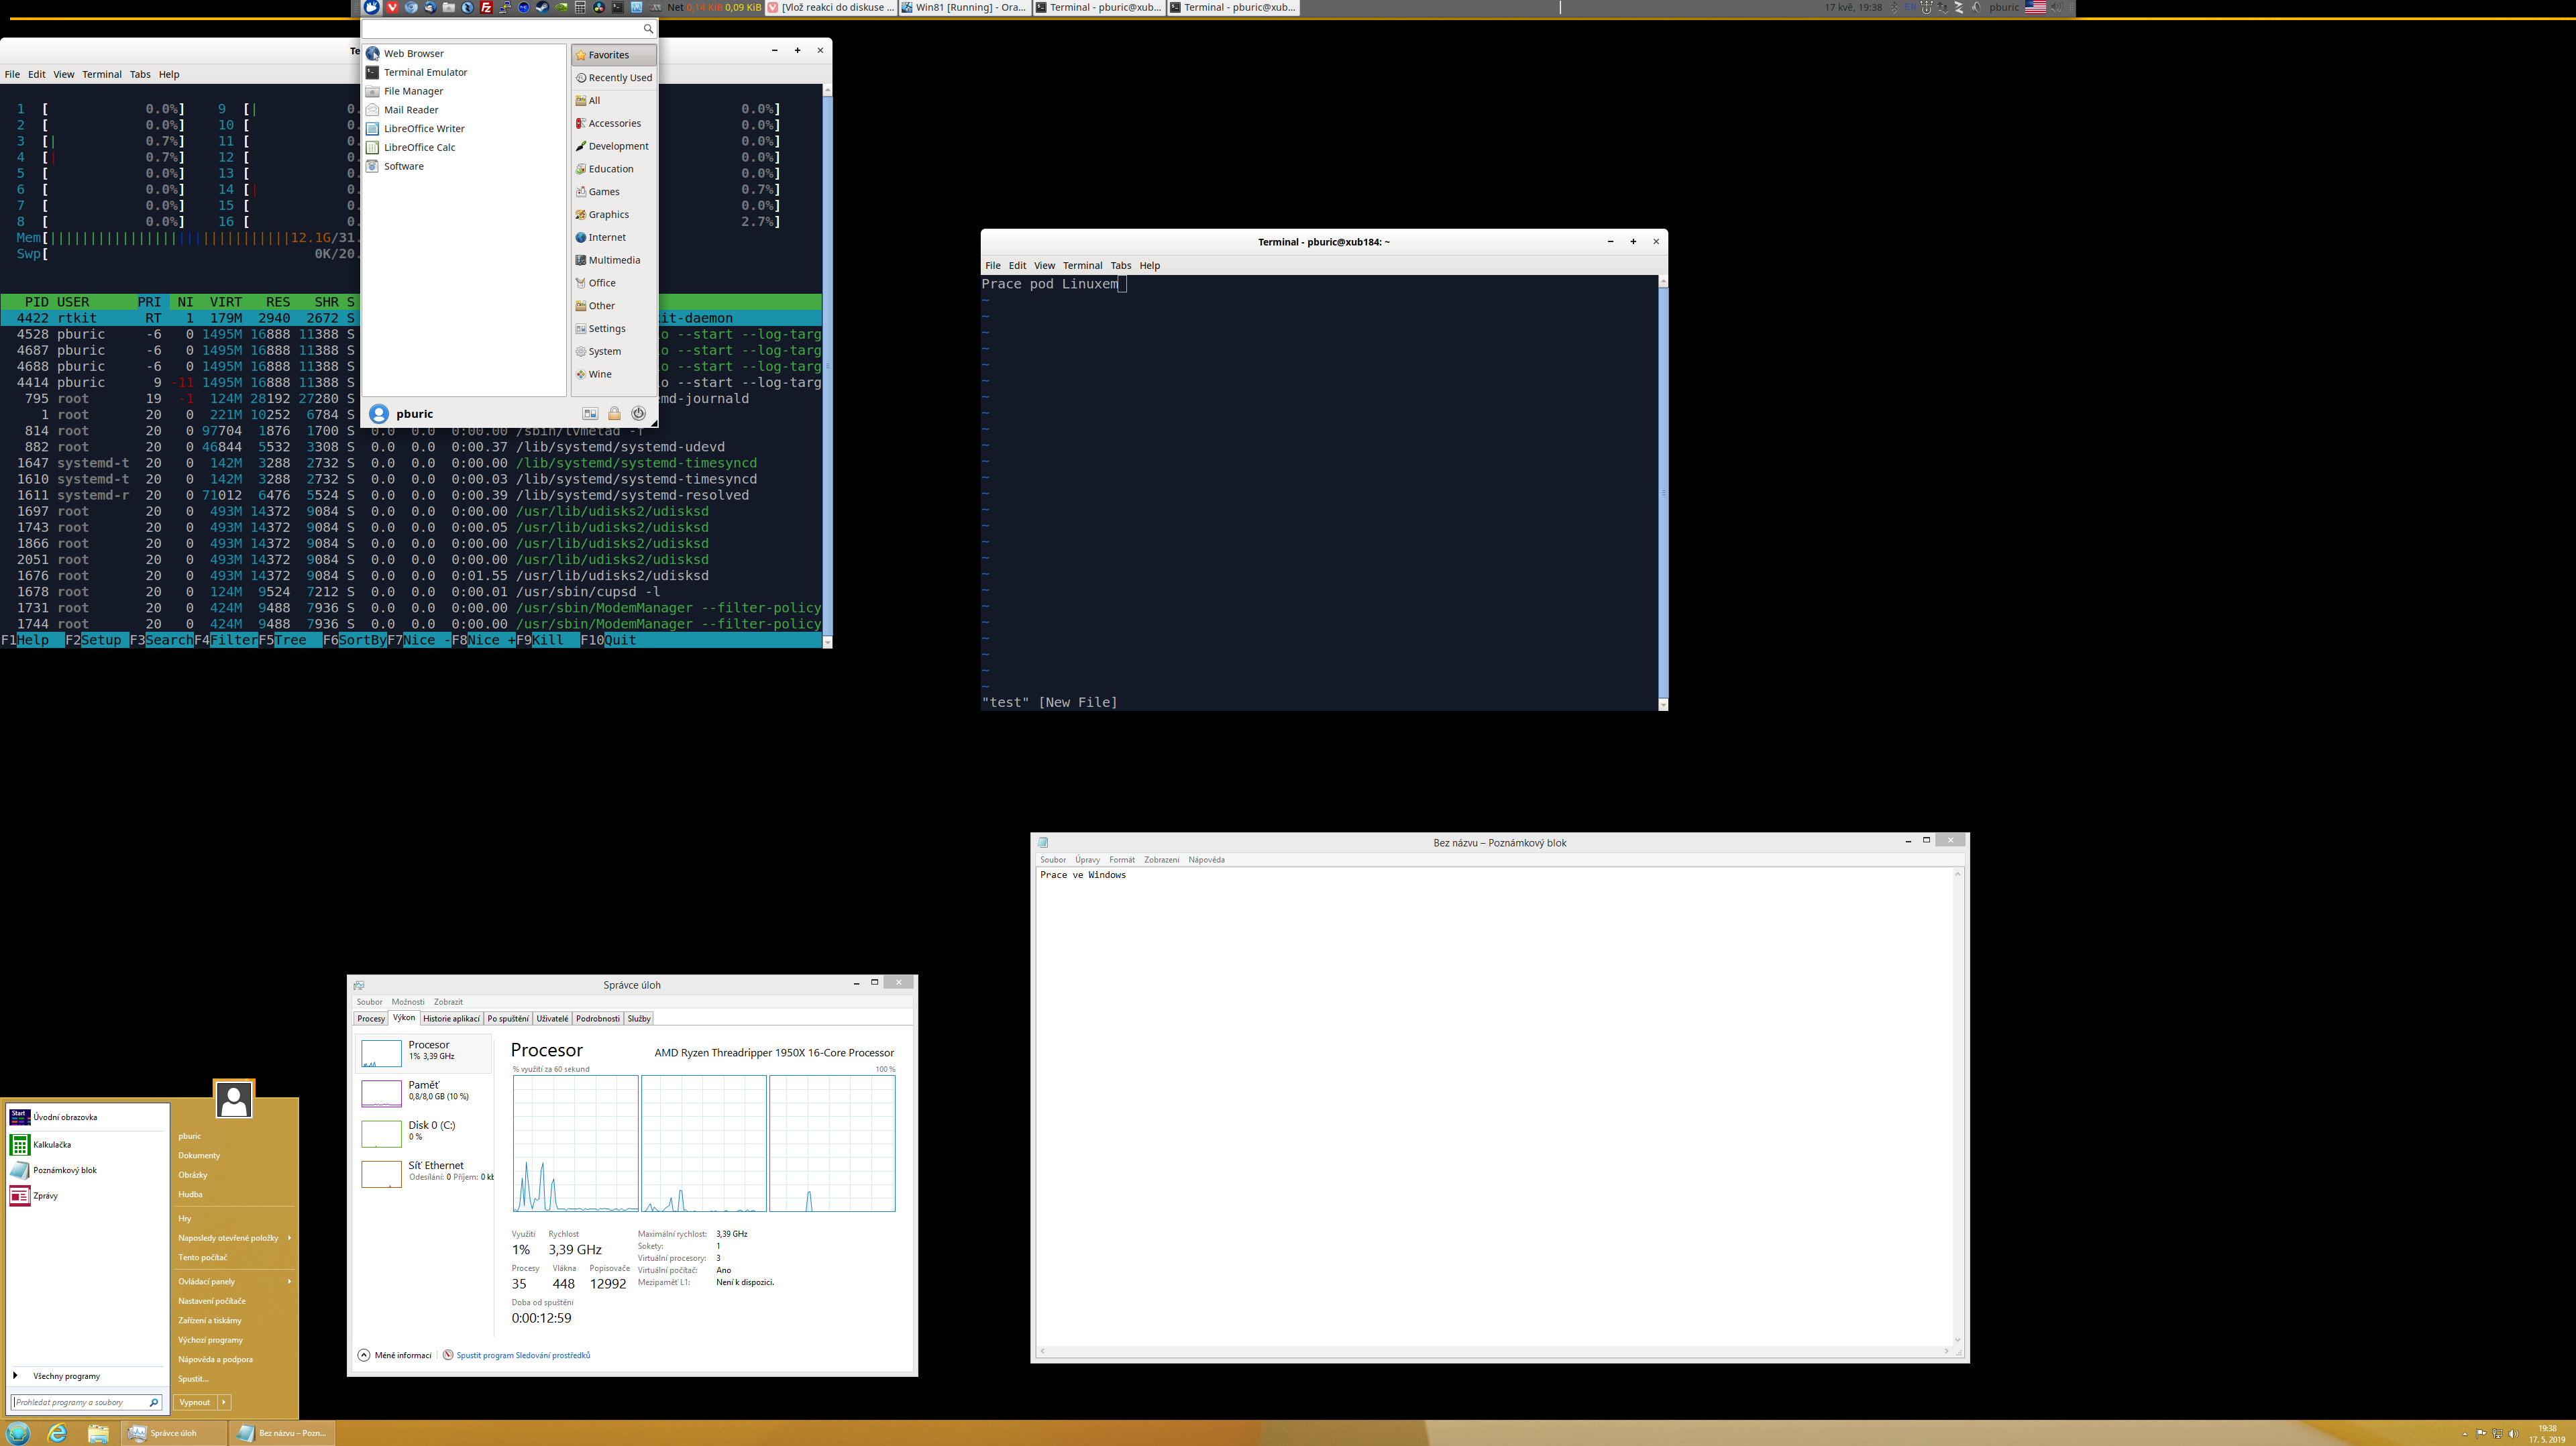Click the user avatar picture in start menu

pyautogui.click(x=234, y=1100)
